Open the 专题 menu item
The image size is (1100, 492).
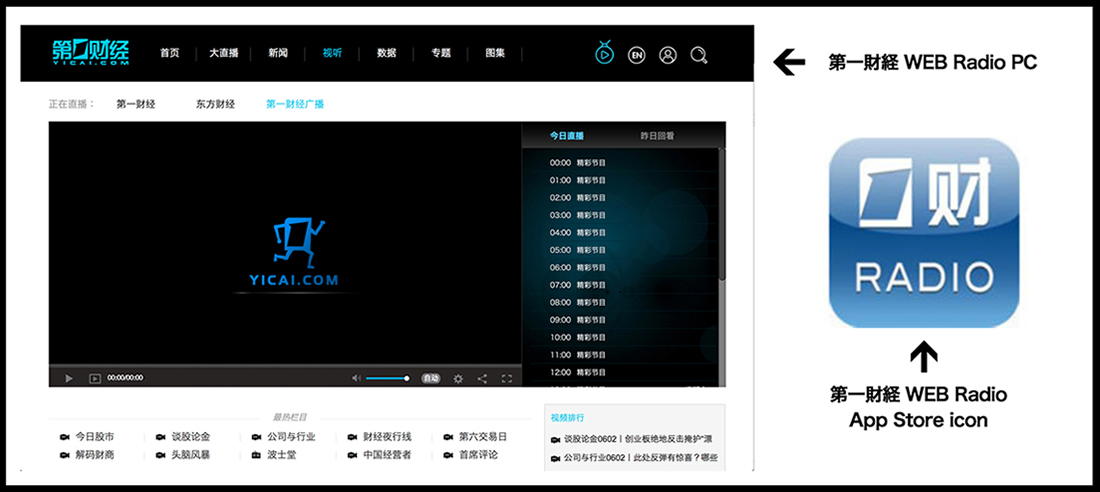coord(441,53)
